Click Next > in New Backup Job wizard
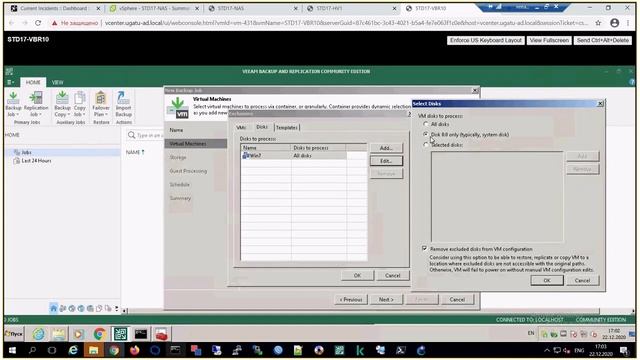640x360 pixels. pyautogui.click(x=386, y=300)
